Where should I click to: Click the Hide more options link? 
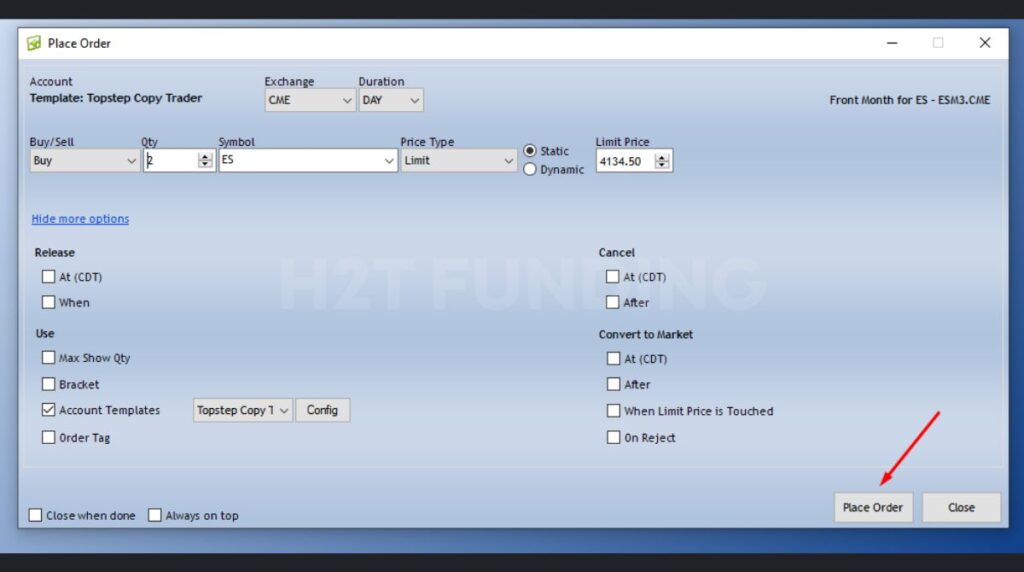point(80,219)
